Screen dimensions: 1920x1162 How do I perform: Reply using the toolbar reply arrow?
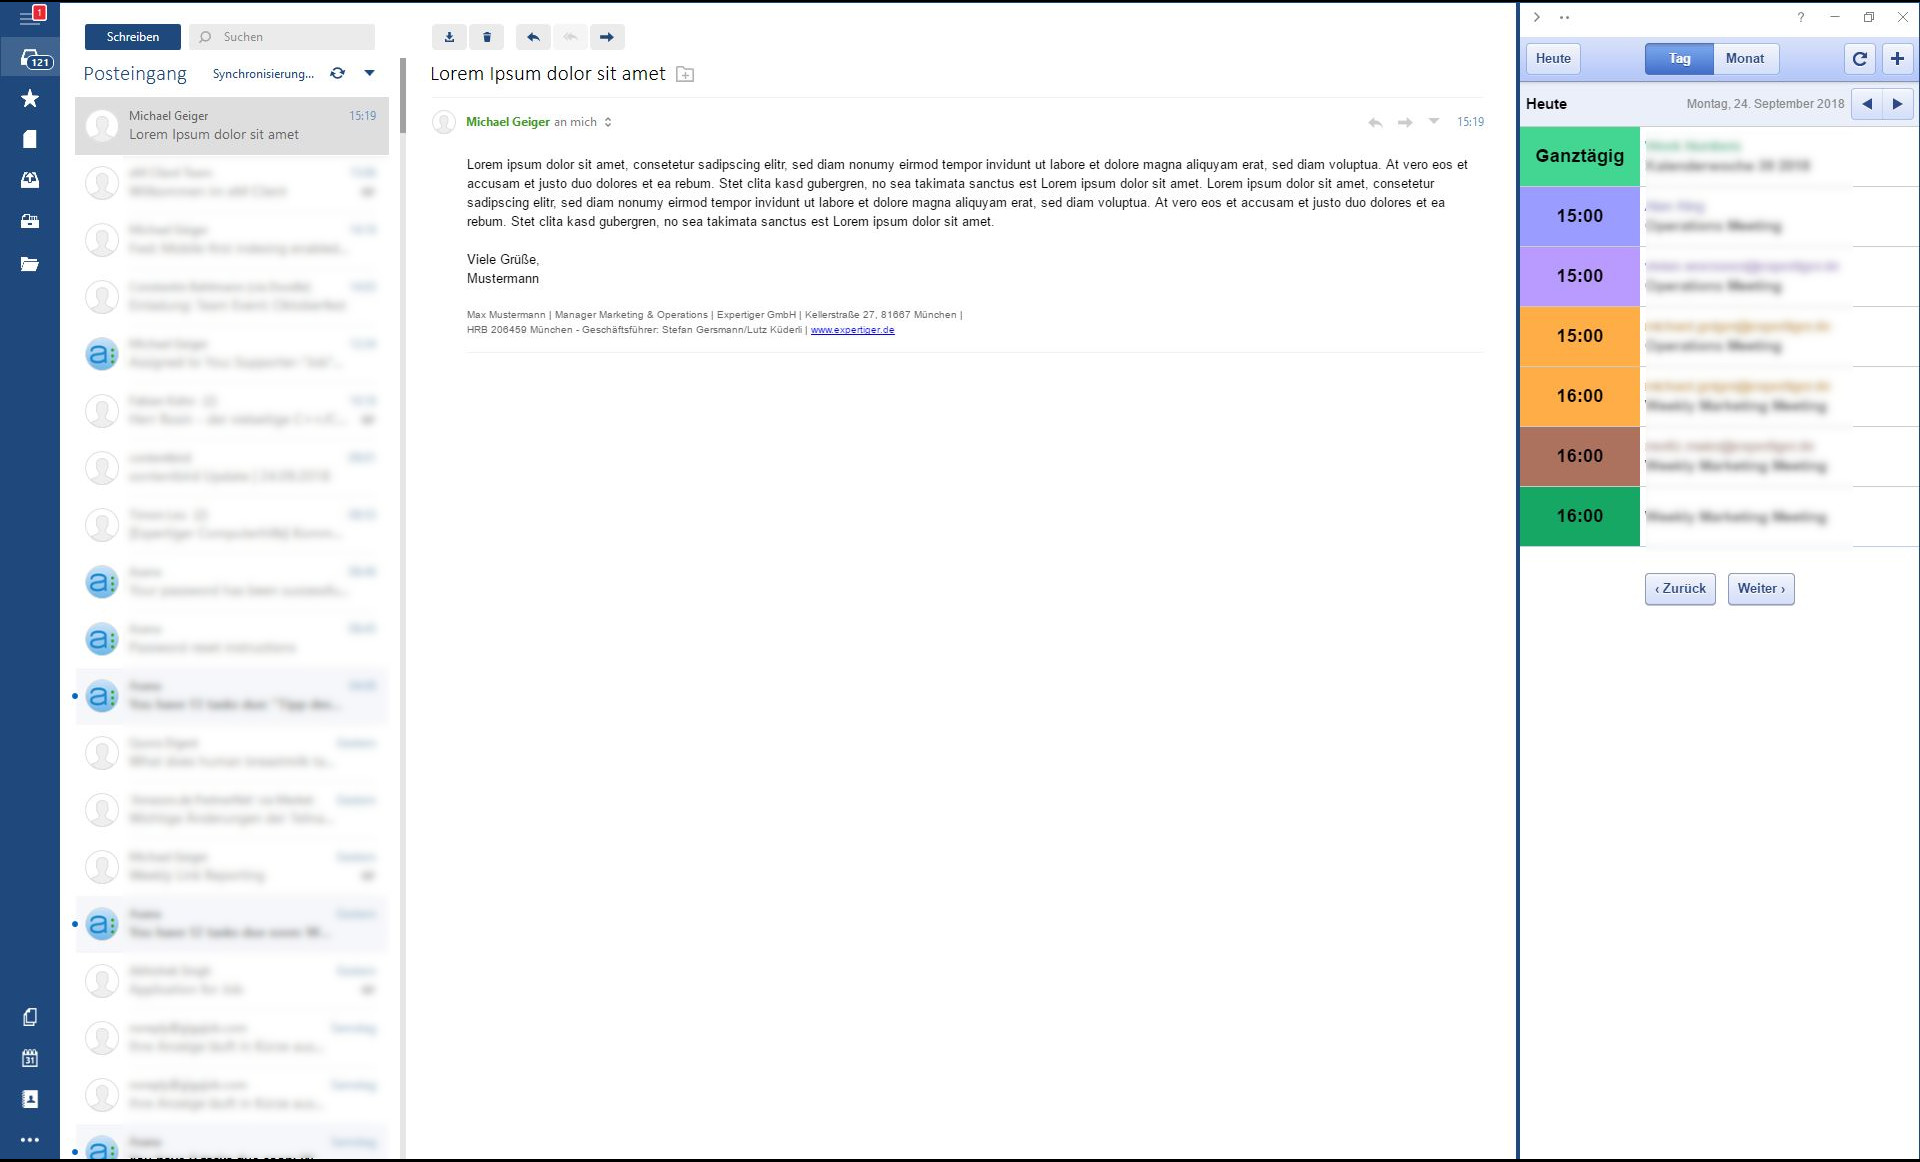[533, 37]
